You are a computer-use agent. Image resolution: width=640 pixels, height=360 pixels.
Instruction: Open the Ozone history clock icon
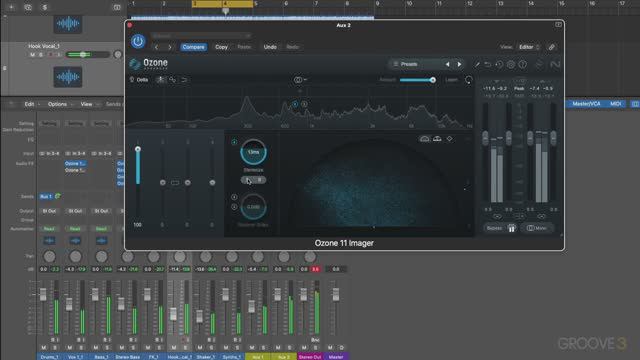[x=499, y=64]
